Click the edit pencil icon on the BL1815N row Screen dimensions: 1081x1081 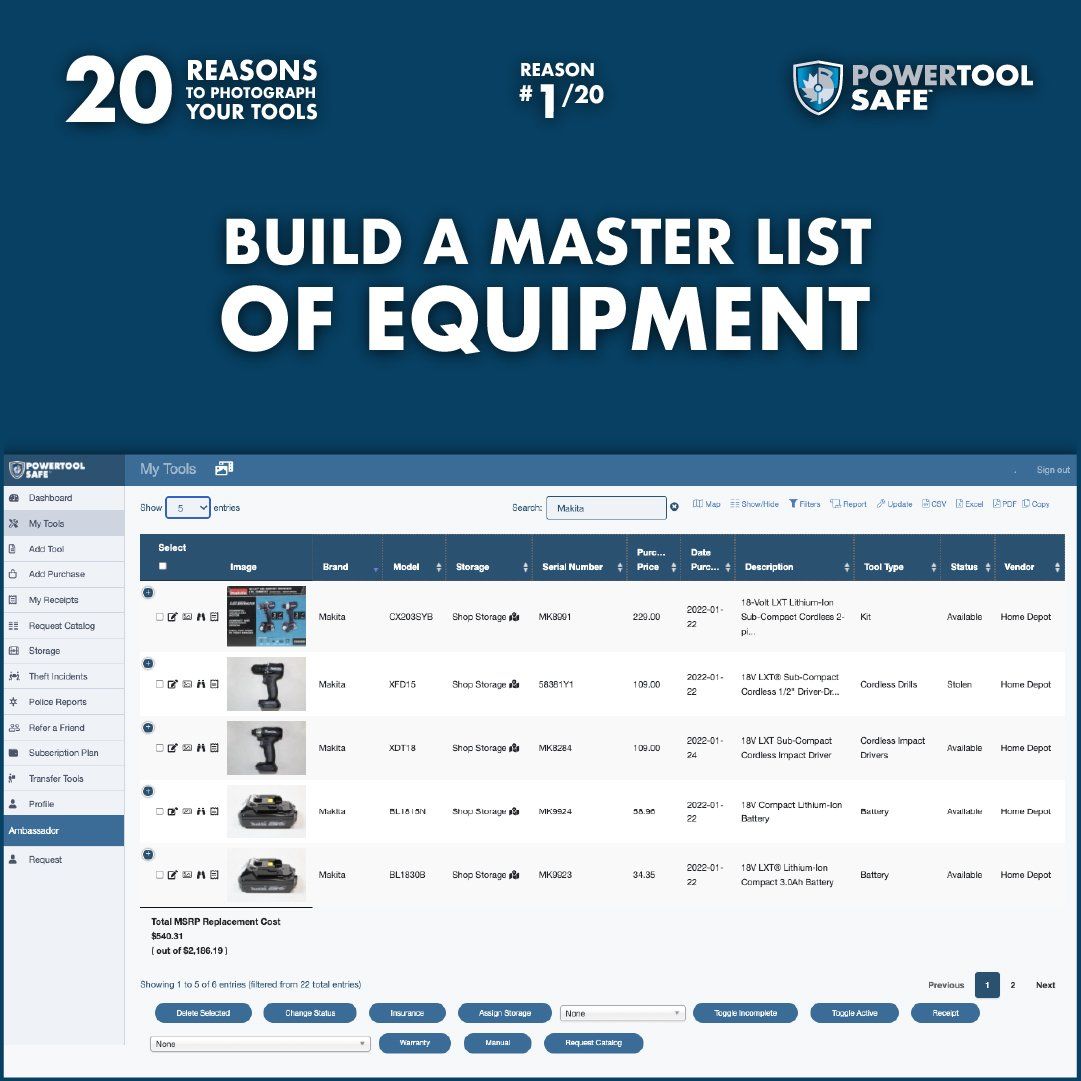(x=173, y=811)
